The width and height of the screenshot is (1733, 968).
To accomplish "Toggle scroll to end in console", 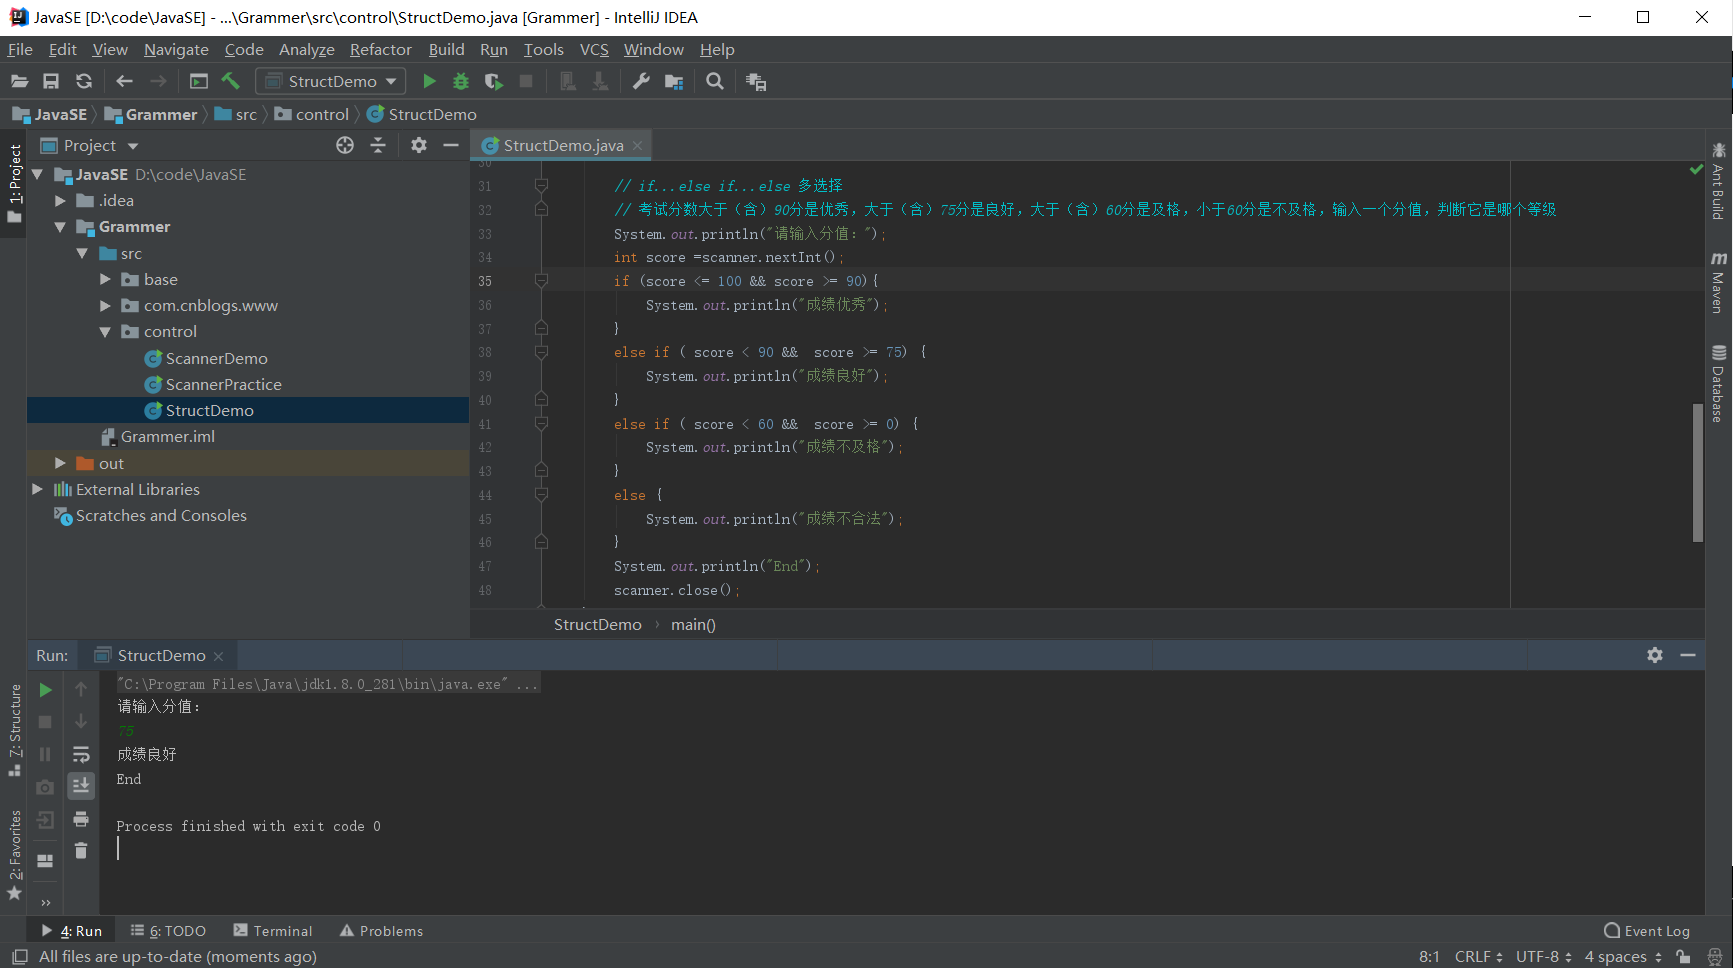I will (x=81, y=786).
